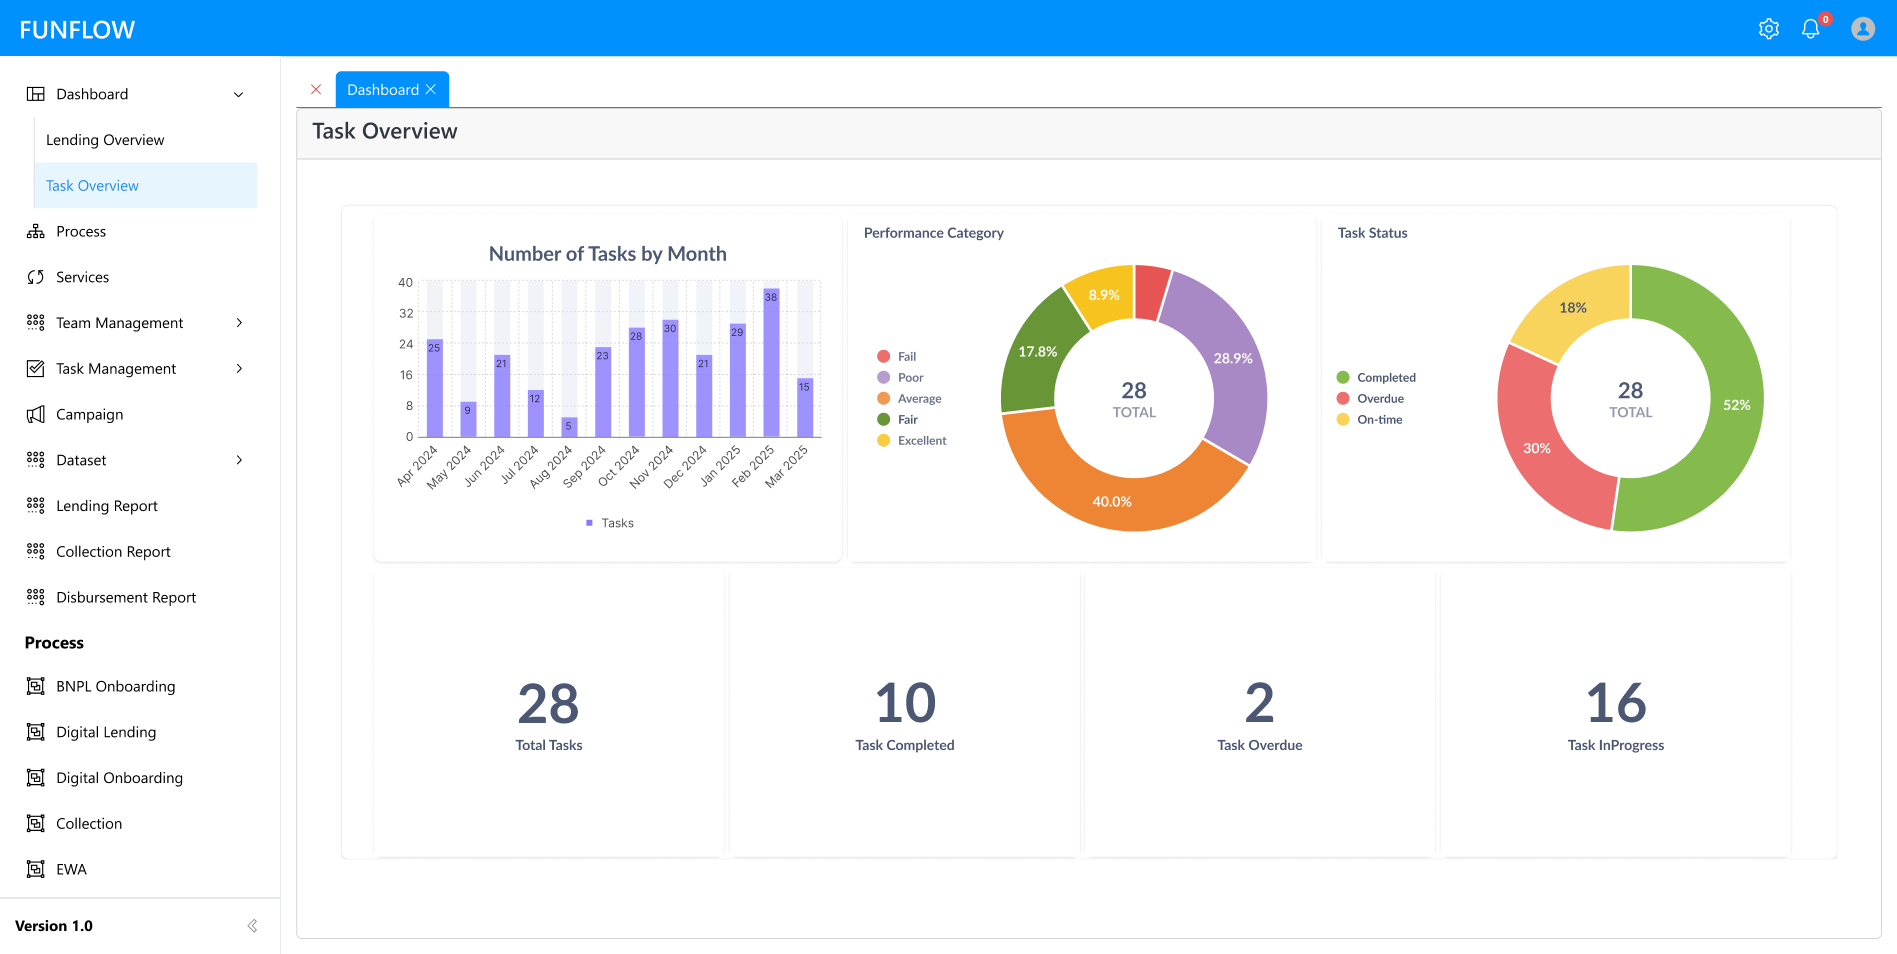Toggle the Tasks series legend

point(610,523)
